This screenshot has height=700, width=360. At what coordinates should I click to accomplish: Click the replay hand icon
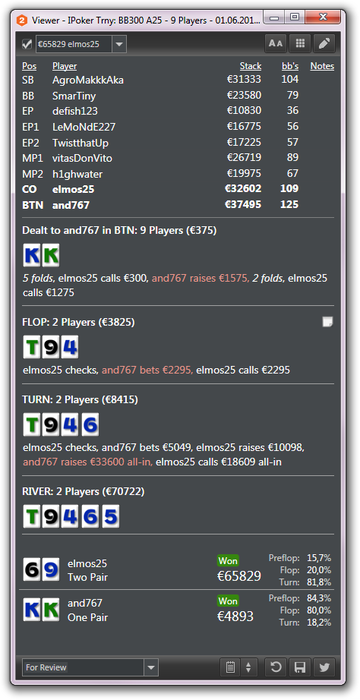click(x=276, y=667)
